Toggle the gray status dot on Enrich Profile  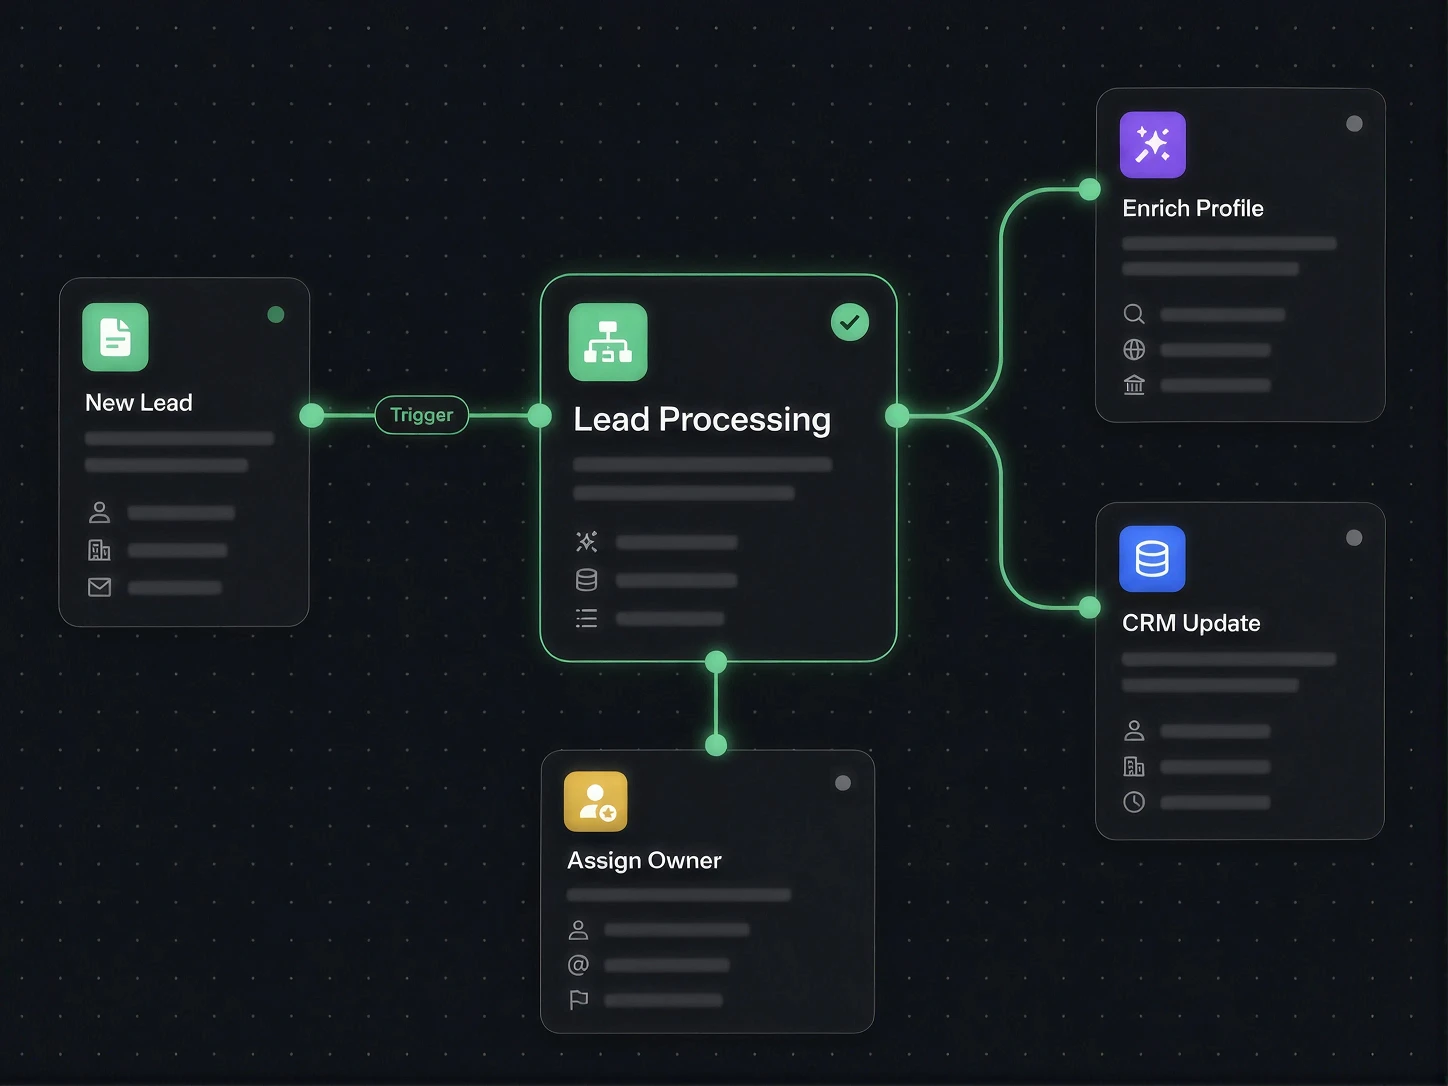click(1354, 124)
